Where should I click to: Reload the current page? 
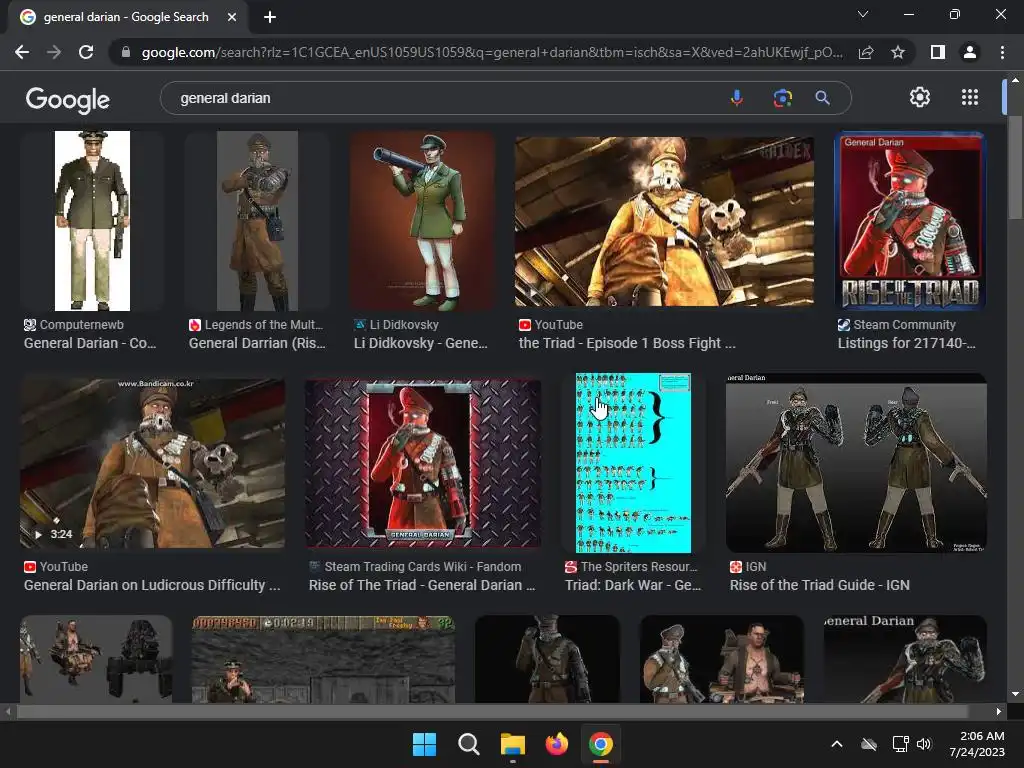[86, 52]
